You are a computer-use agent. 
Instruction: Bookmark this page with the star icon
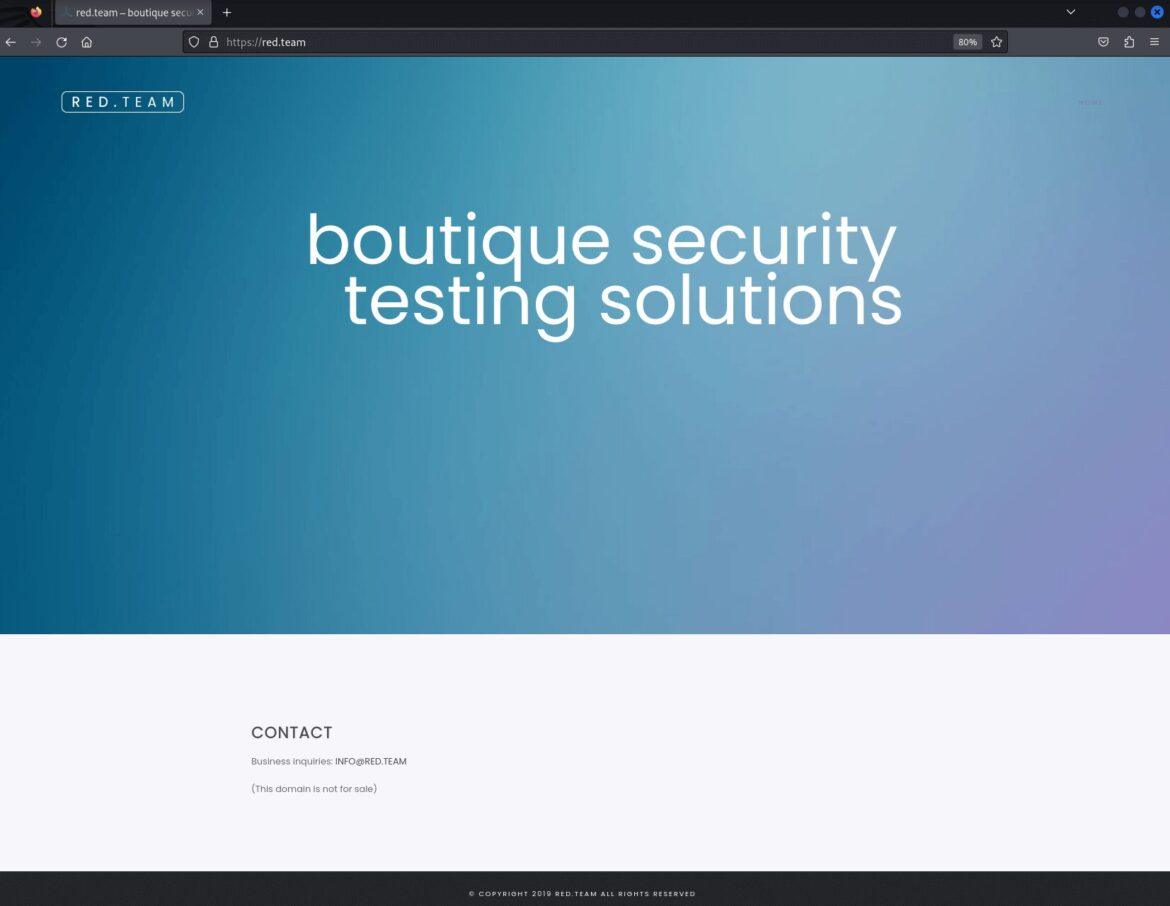click(x=996, y=42)
